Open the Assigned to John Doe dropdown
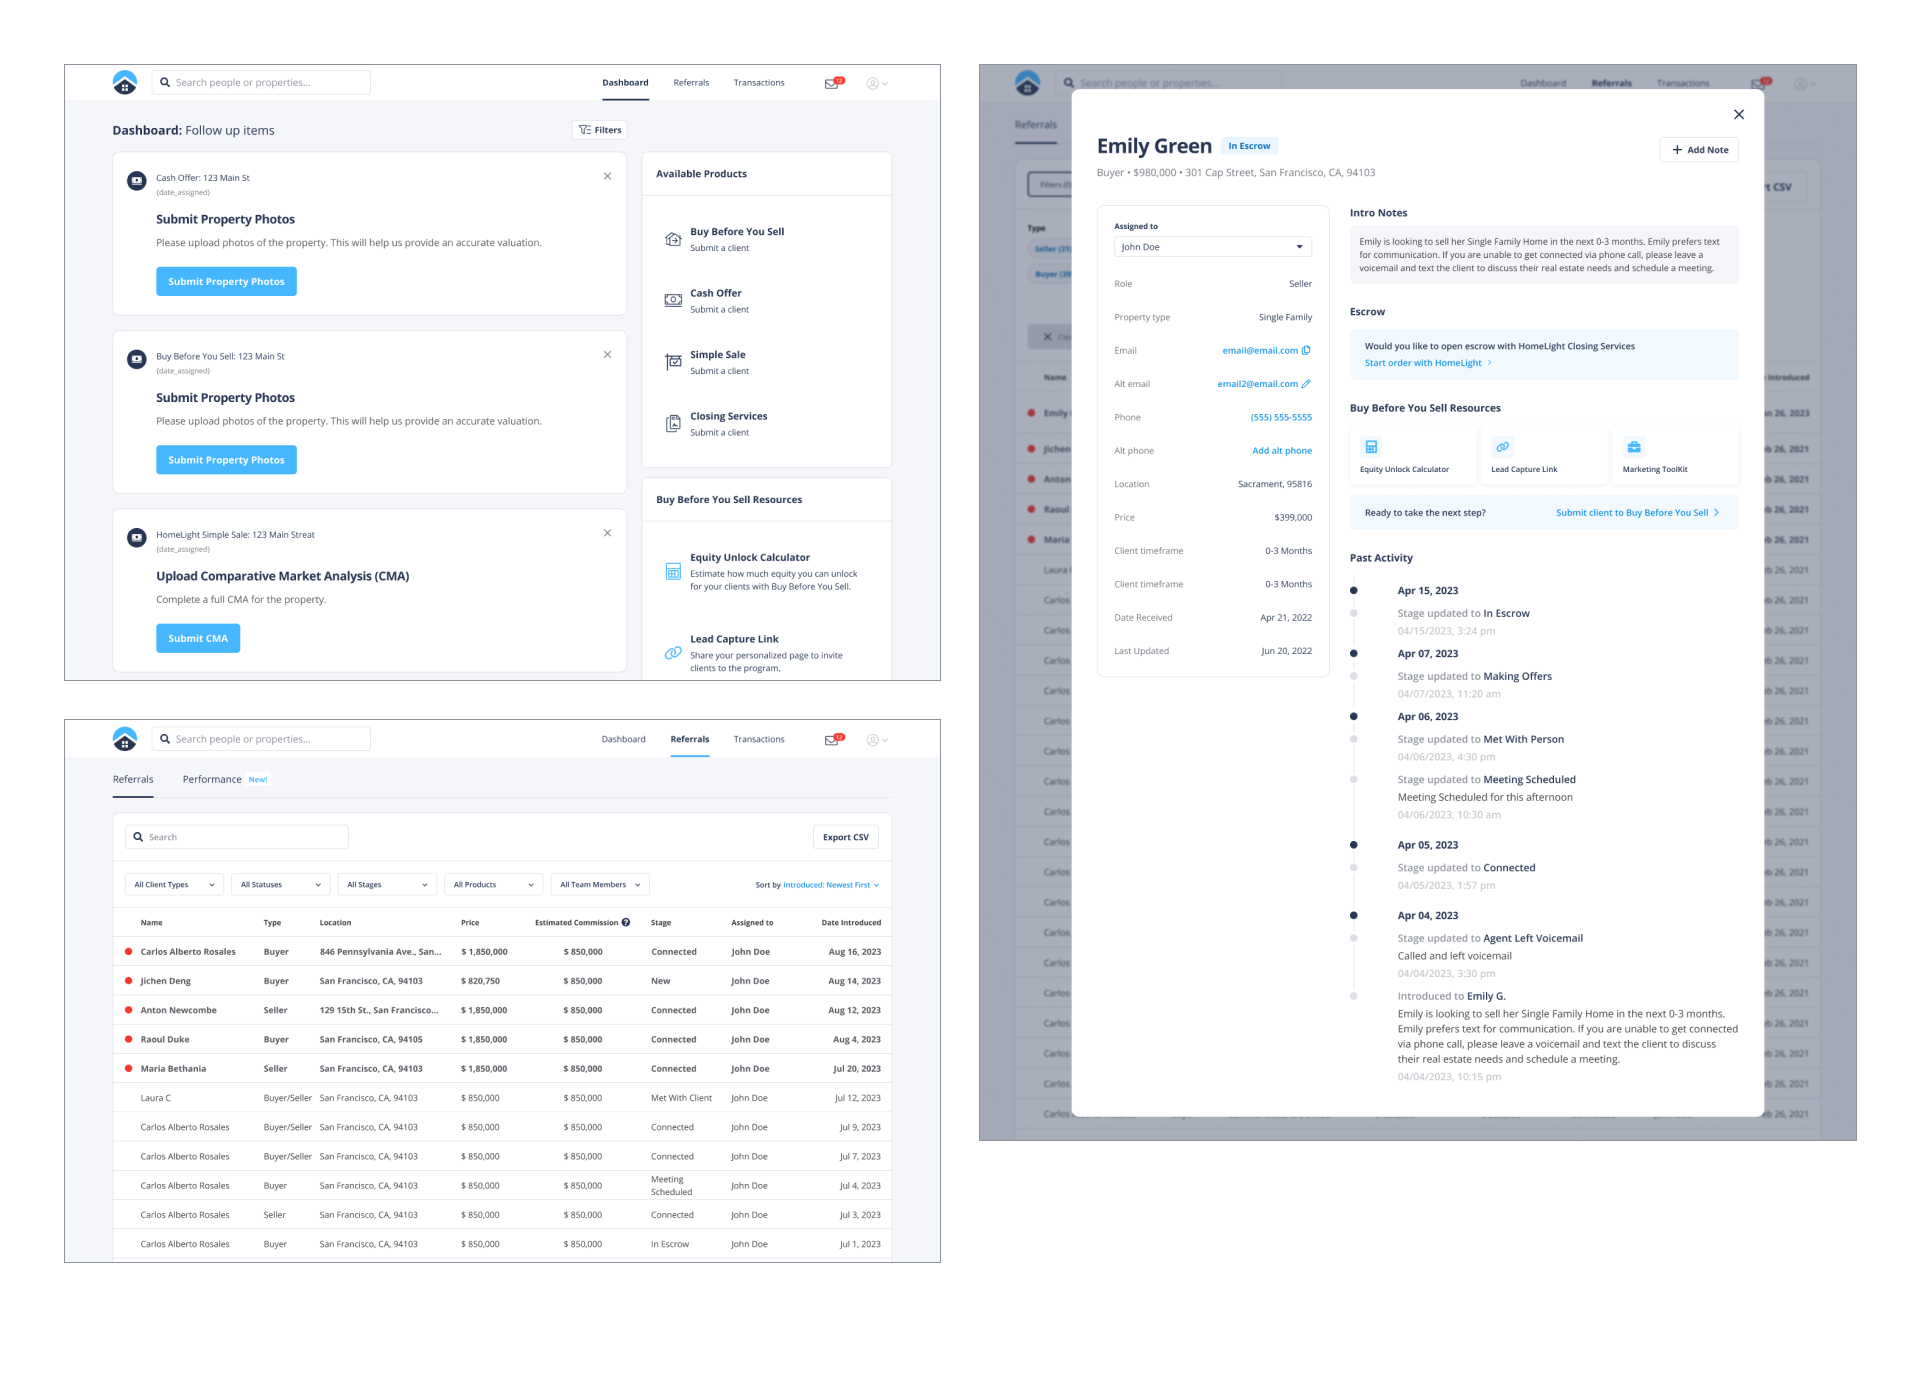The image size is (1920, 1383). (x=1212, y=247)
